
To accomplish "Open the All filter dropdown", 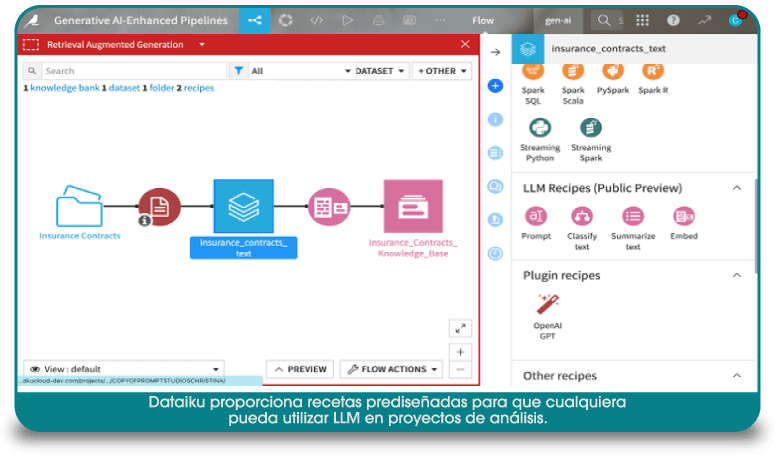I will (x=301, y=71).
